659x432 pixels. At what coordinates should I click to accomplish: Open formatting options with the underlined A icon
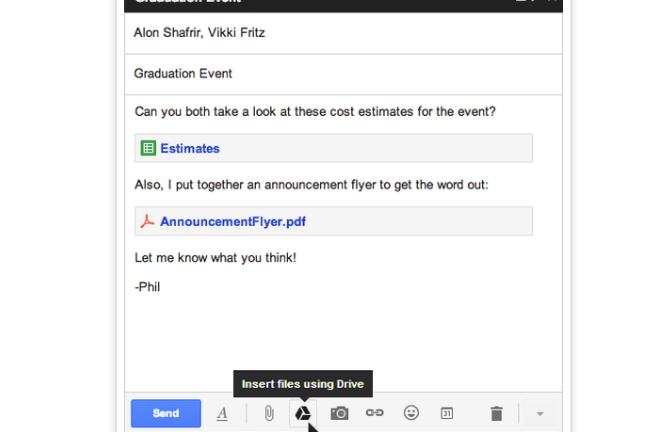222,414
